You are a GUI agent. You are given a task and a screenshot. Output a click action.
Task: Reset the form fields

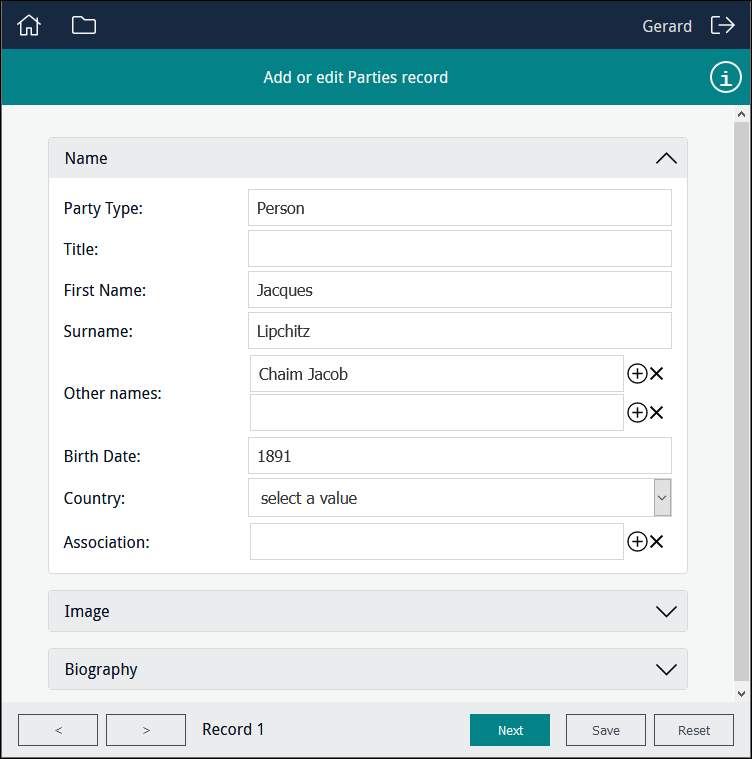tap(693, 730)
